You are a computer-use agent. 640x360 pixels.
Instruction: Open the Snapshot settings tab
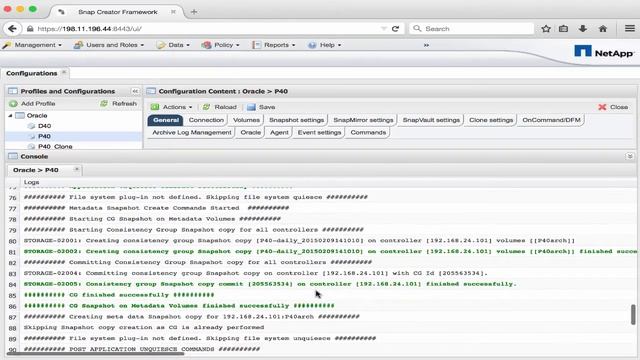(x=296, y=120)
